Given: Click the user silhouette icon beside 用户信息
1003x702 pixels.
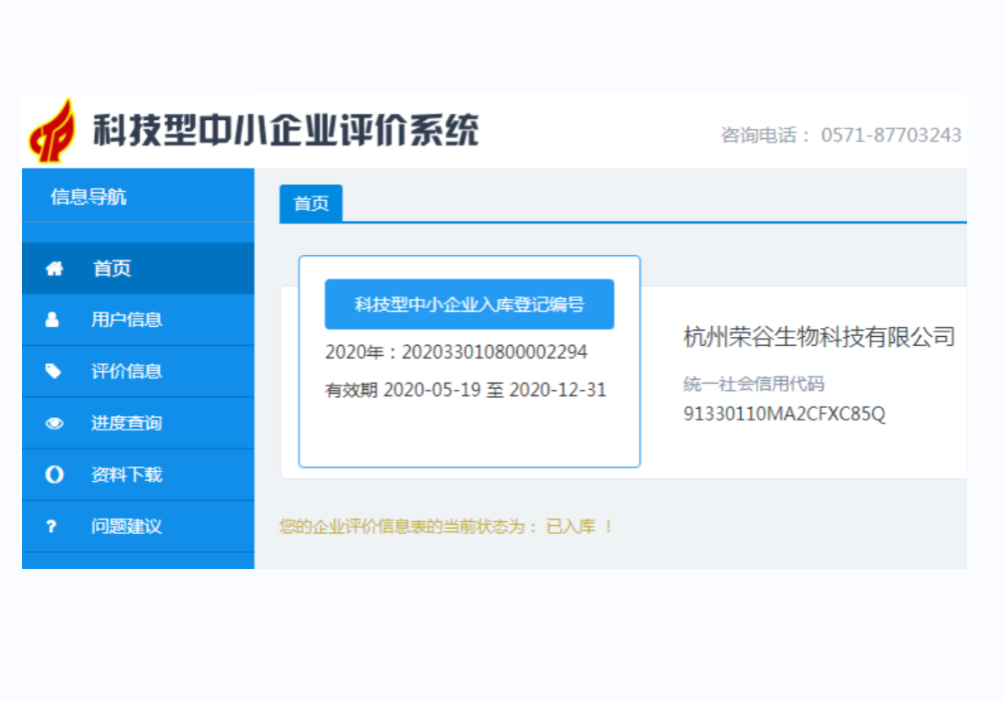Looking at the screenshot, I should 52,319.
